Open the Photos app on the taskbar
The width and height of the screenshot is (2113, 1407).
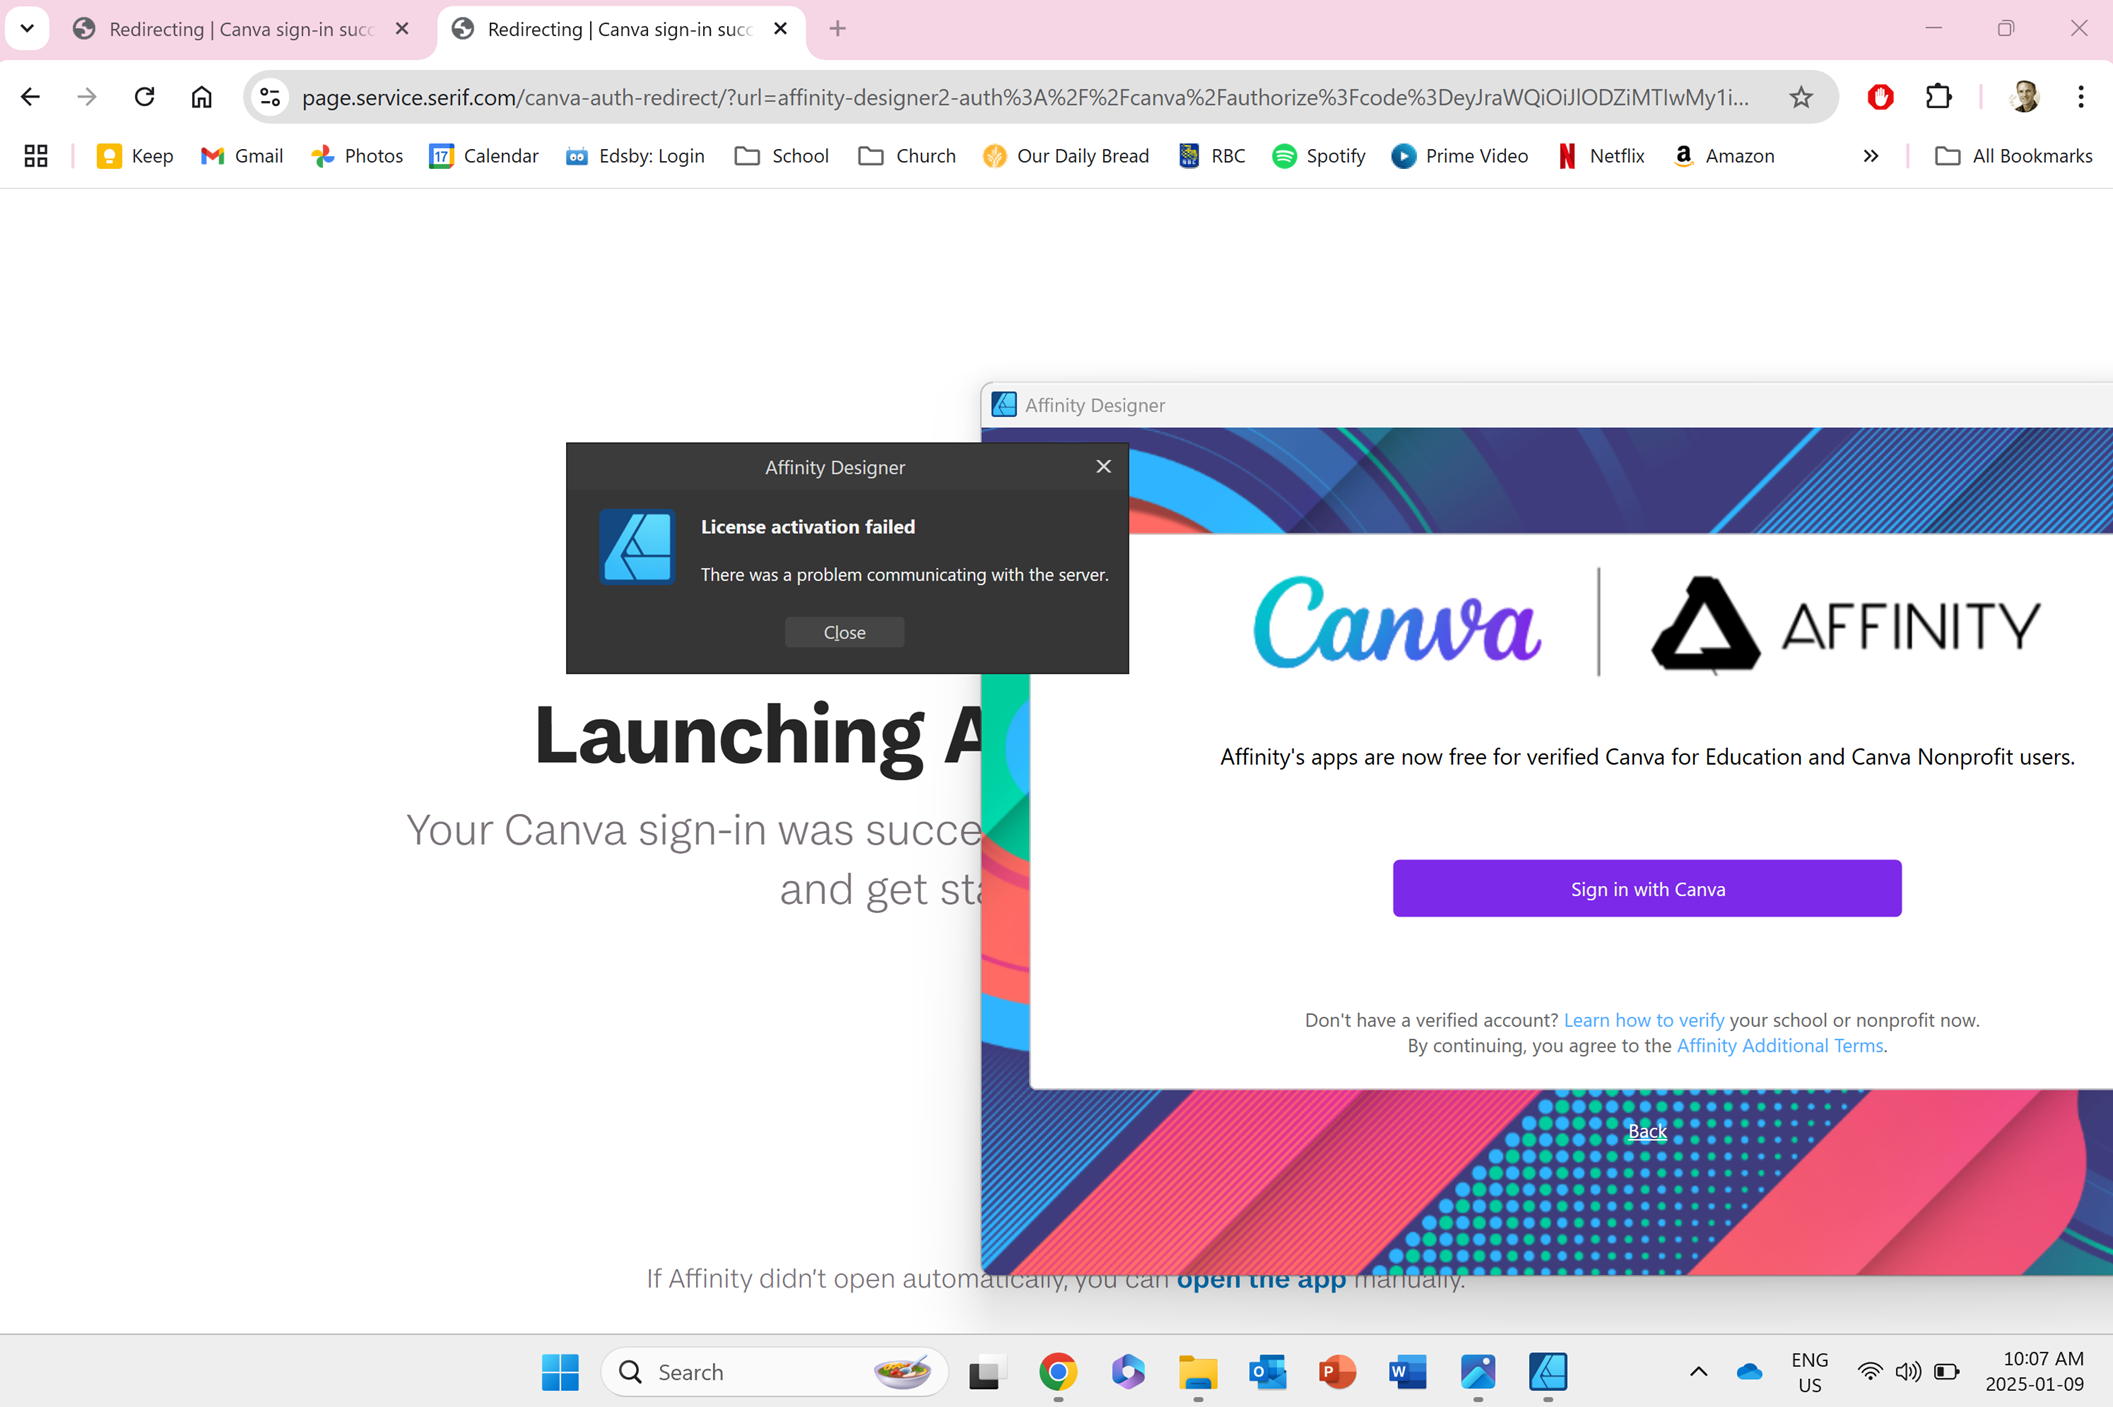click(1478, 1372)
